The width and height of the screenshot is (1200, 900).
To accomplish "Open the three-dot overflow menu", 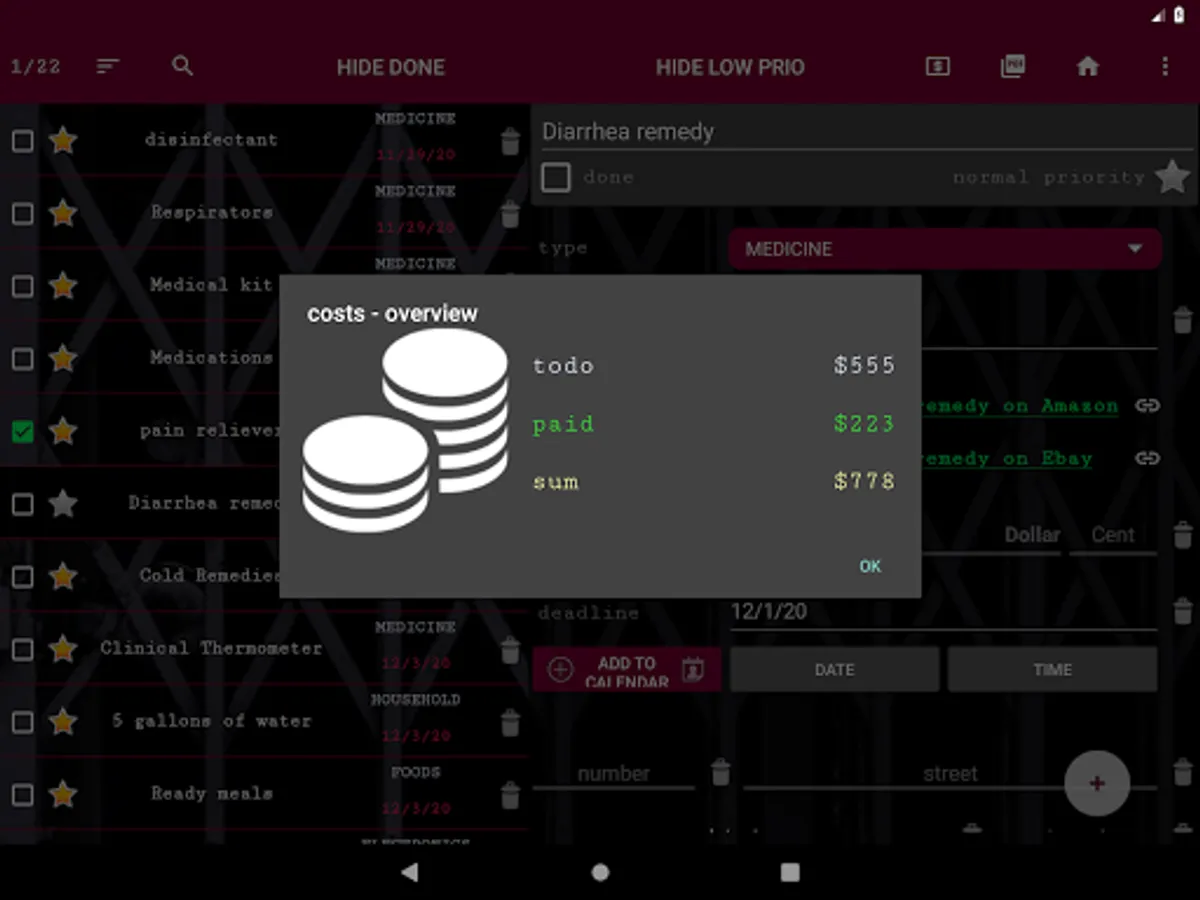I will [x=1165, y=66].
